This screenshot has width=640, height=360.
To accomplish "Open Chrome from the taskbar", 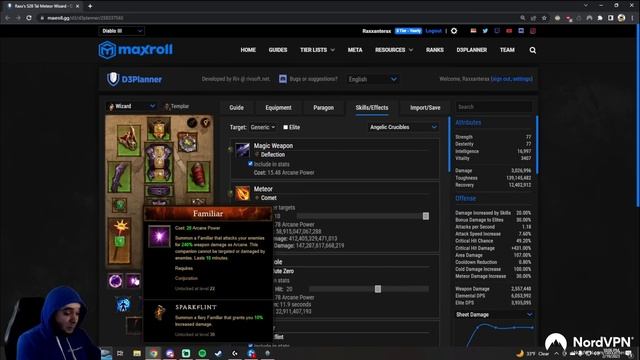I will point(153,353).
